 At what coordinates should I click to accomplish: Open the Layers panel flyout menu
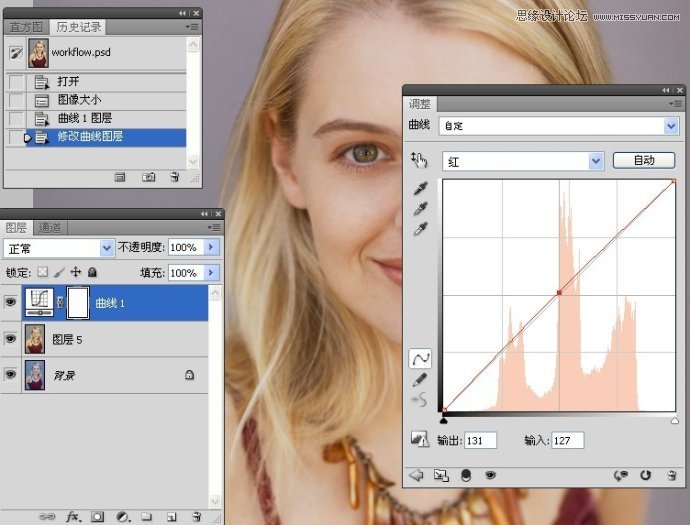(x=213, y=228)
